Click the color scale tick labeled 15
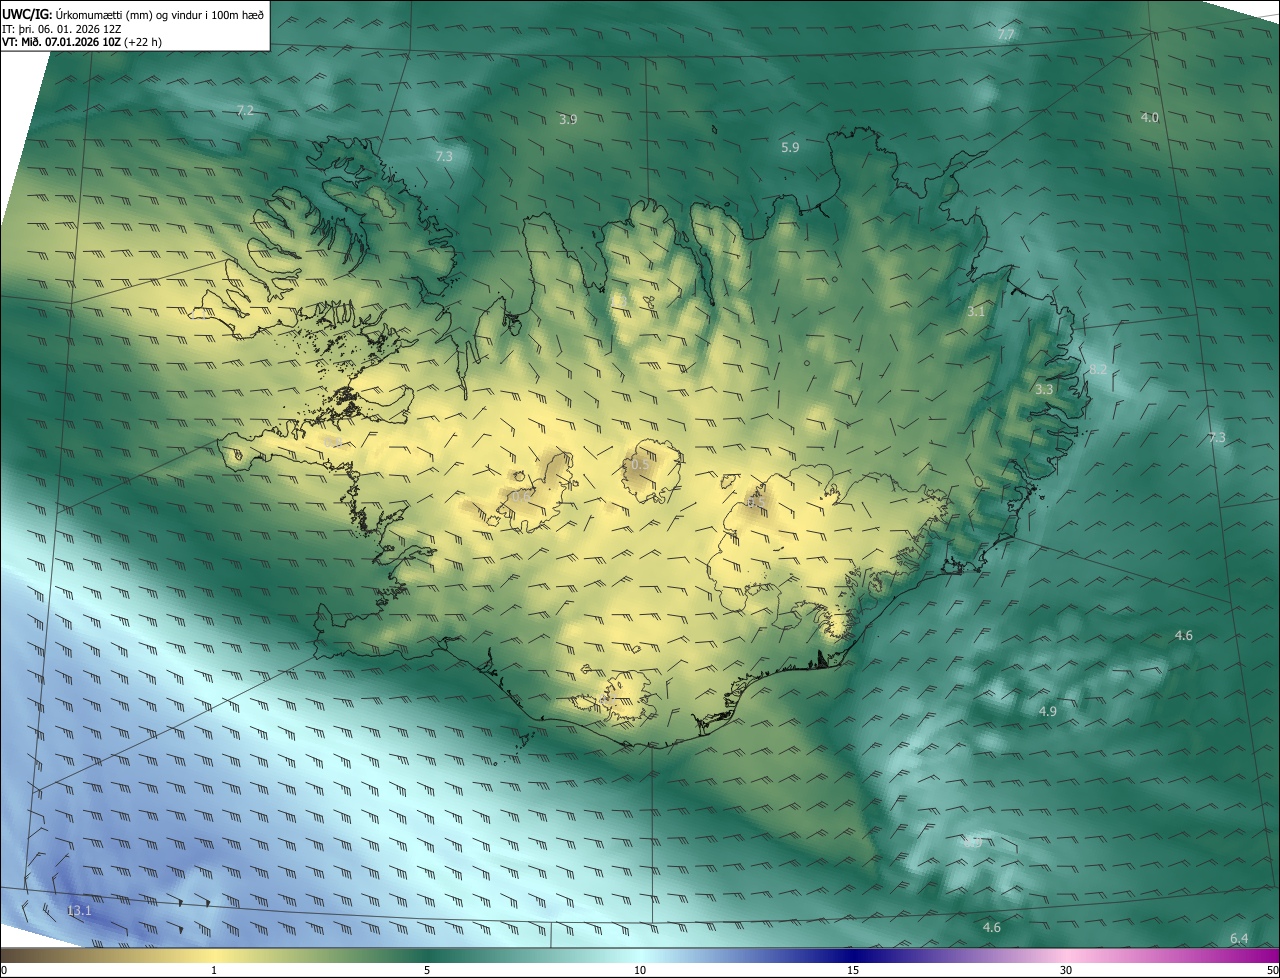Viewport: 1280px width, 978px height. click(853, 970)
